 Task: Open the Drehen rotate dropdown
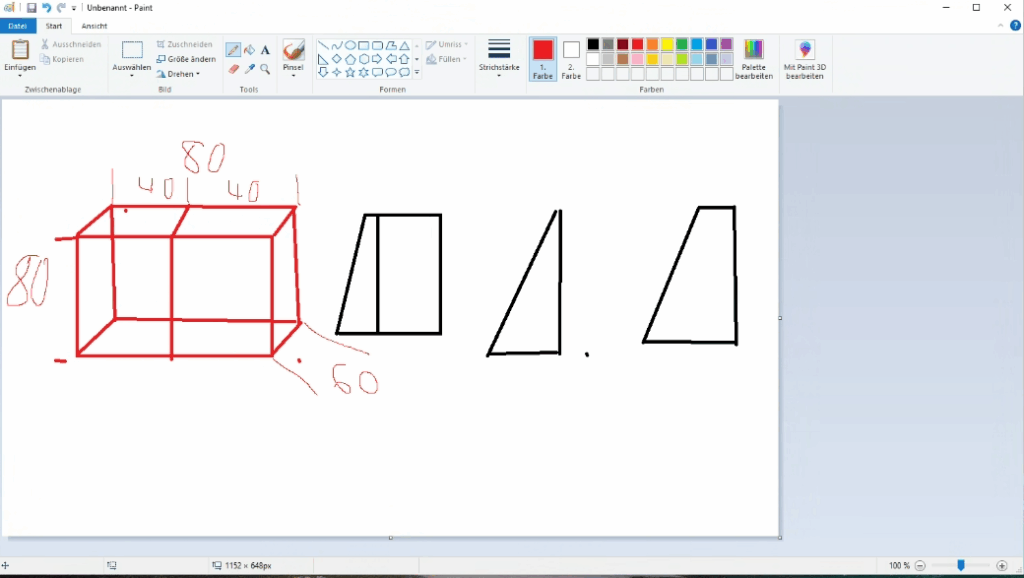(x=179, y=74)
